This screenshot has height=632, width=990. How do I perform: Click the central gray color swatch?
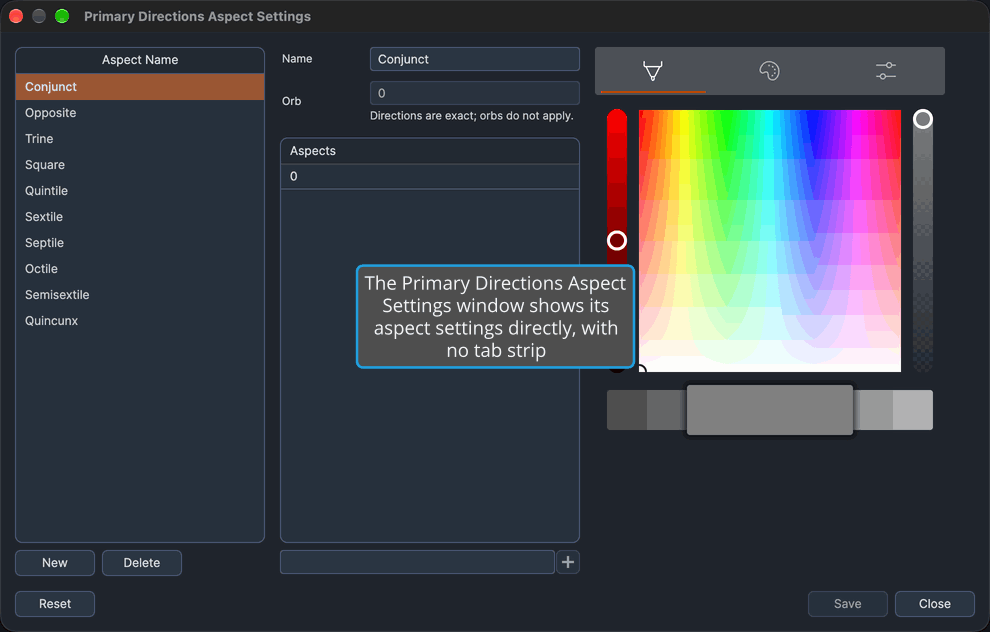click(x=770, y=410)
